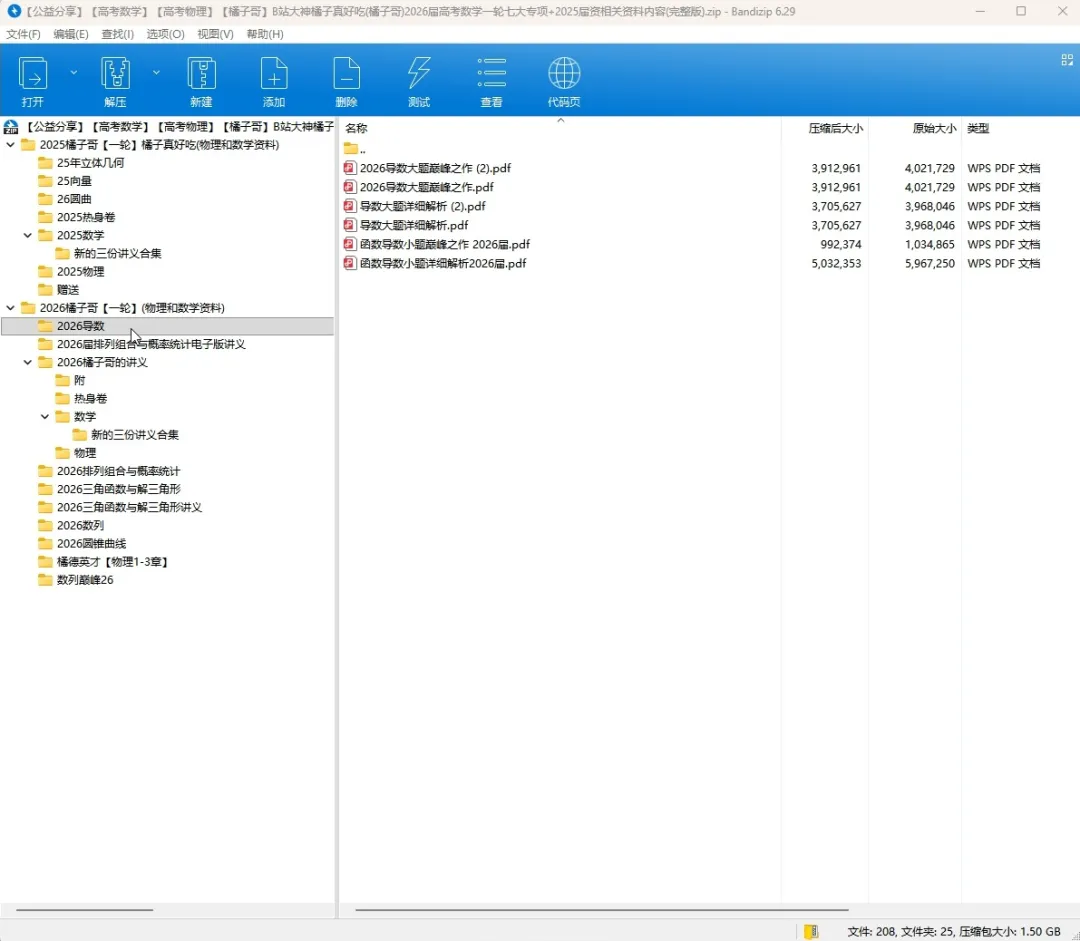Click PDF icon of 导数大题详细解析 (2).pdf
Image resolution: width=1080 pixels, height=941 pixels.
click(350, 206)
